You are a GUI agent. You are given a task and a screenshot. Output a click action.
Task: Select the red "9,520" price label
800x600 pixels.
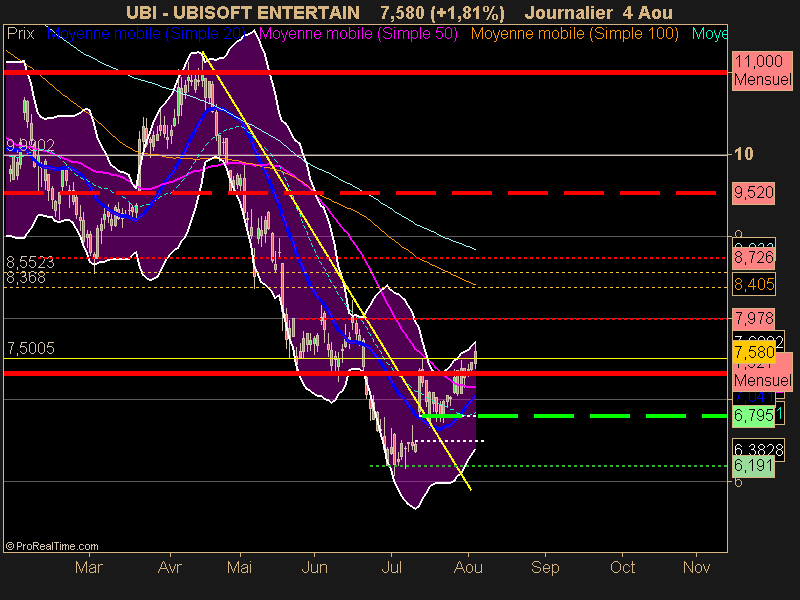754,193
